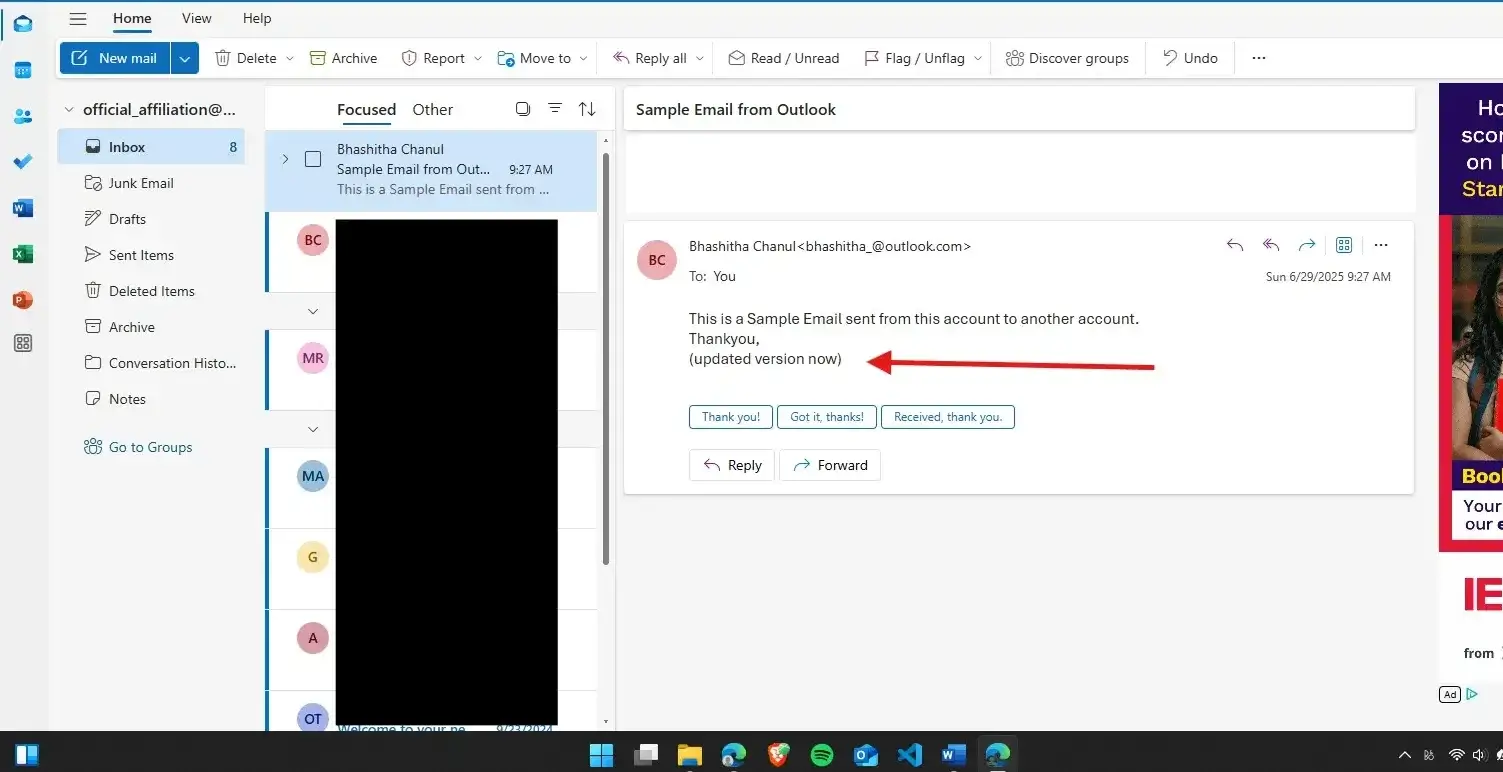Viewport: 1503px width, 772px height.
Task: Click the Windows Start button on taskbar
Action: pyautogui.click(x=601, y=754)
